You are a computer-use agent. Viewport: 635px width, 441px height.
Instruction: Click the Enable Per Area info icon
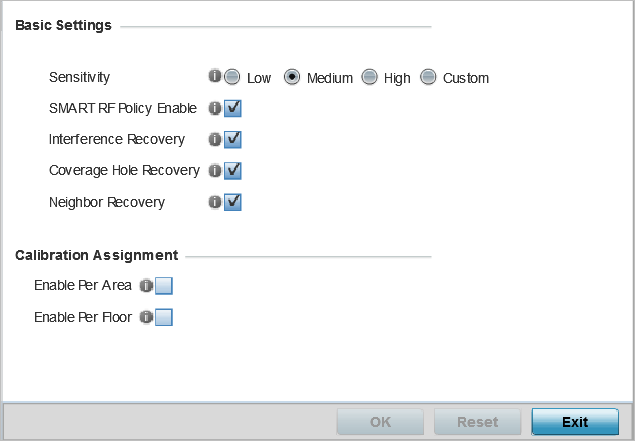(146, 286)
